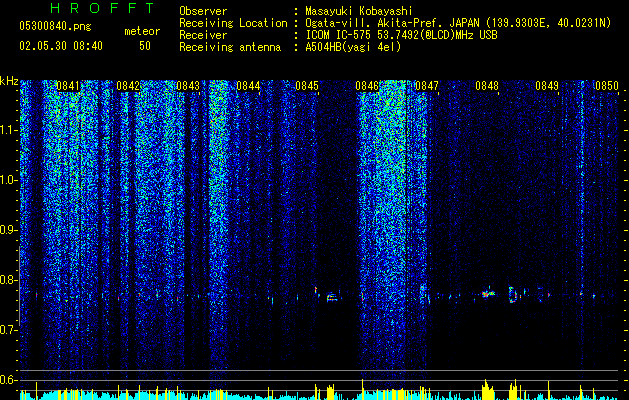
Task: Click the date stamp 02.05.30 08:40
Action: point(61,46)
